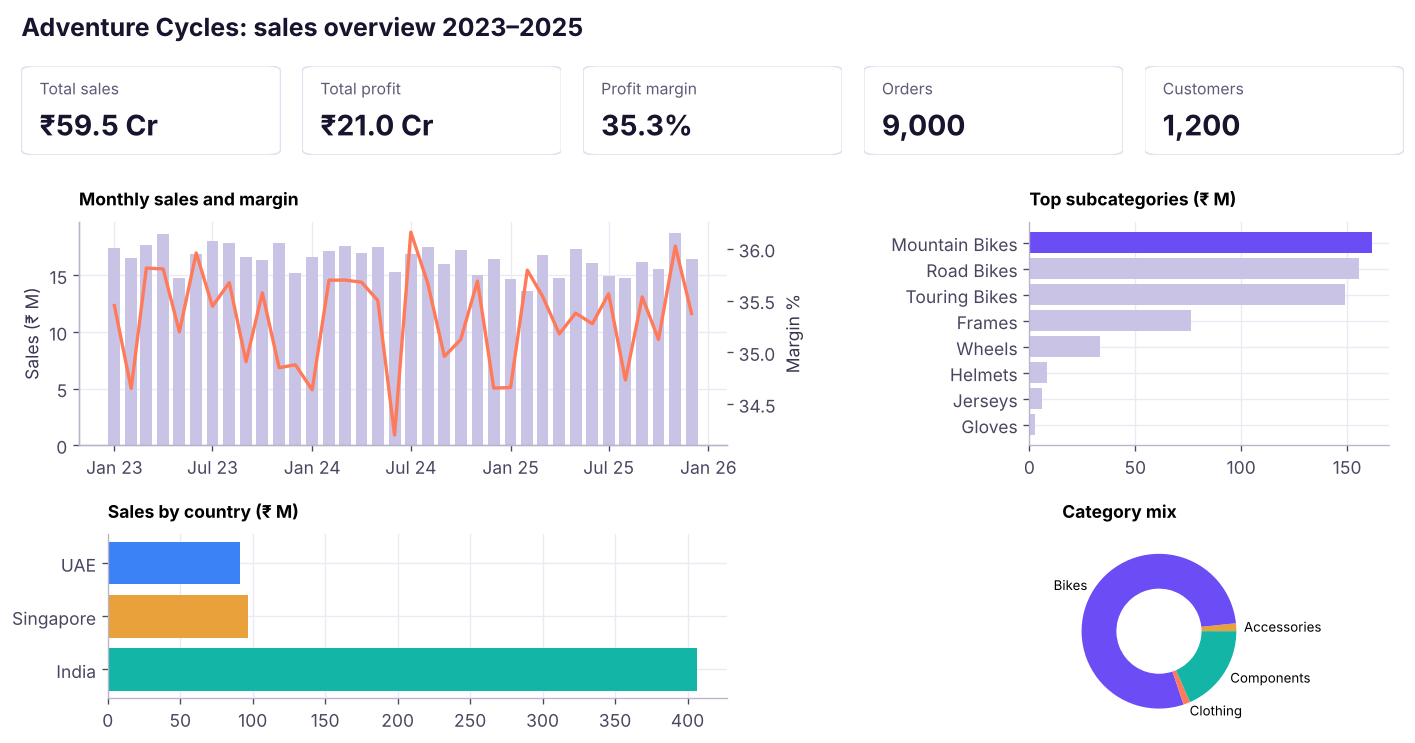This screenshot has height=743, width=1415.
Task: Select the "Jan 26" x-axis label
Action: (x=709, y=467)
